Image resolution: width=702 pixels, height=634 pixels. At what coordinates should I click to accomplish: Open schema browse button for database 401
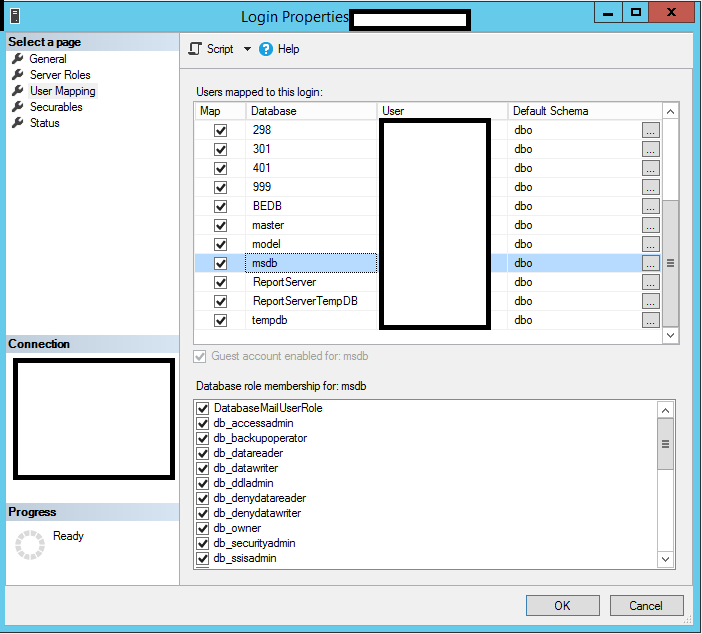pyautogui.click(x=651, y=168)
